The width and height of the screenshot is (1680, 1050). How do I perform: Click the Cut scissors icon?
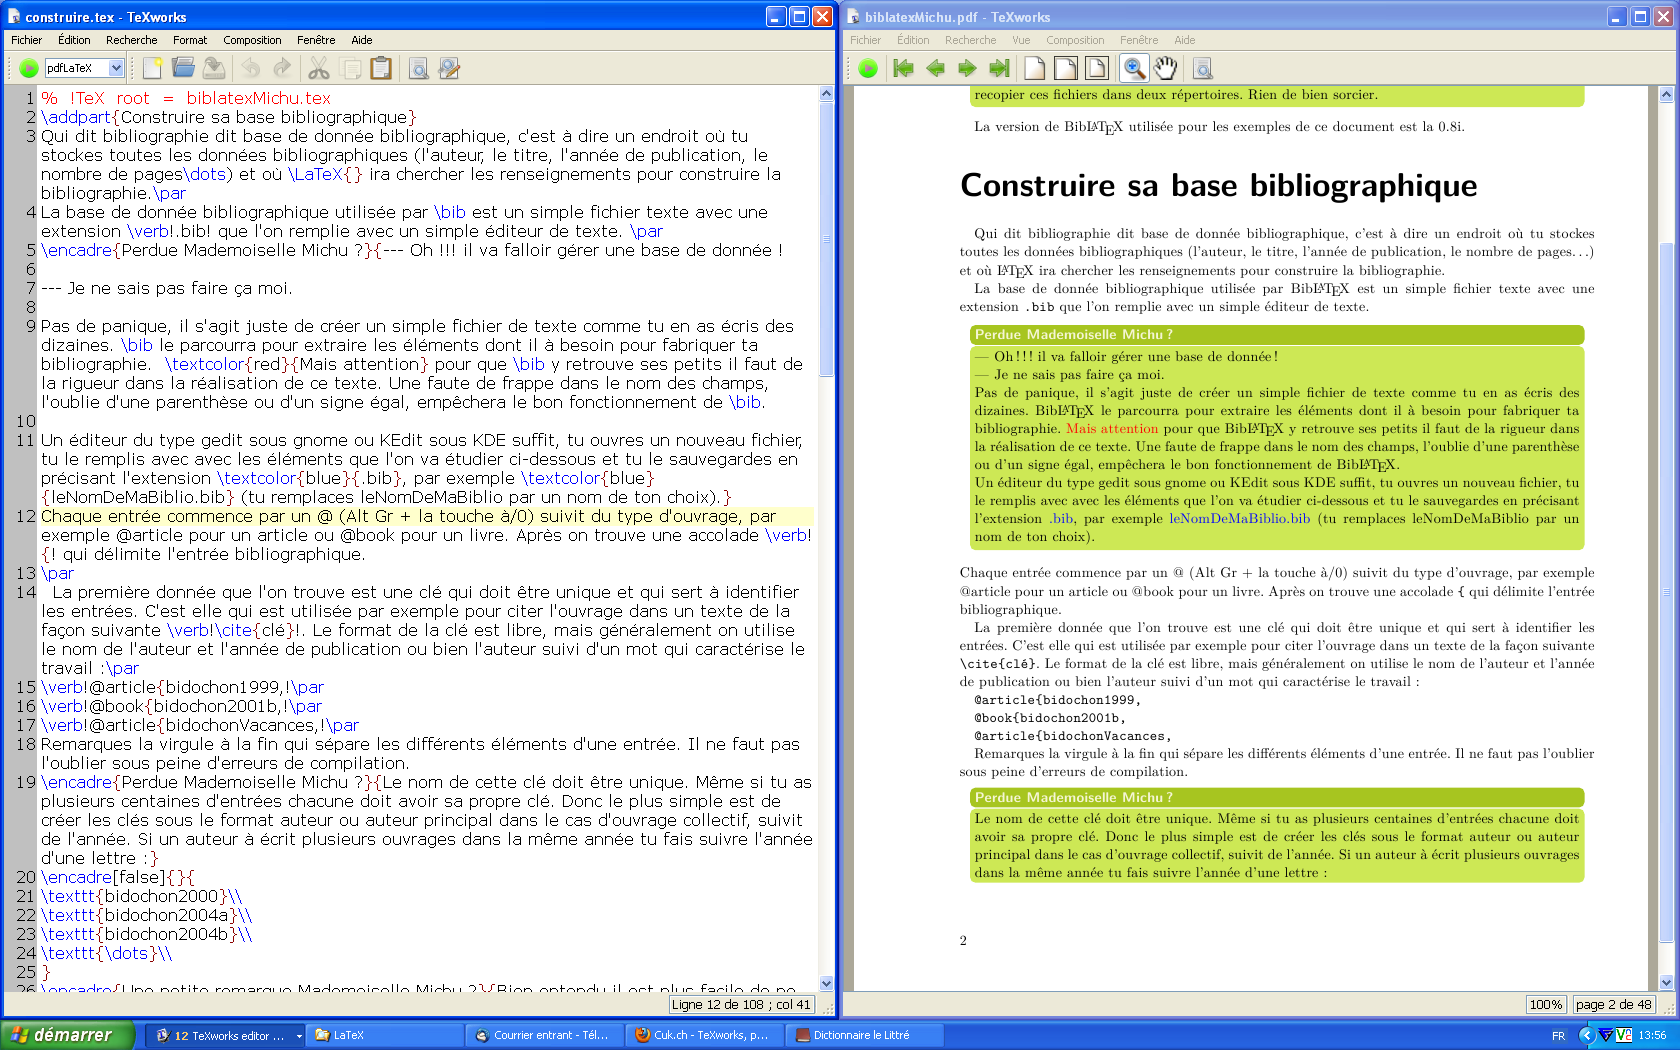pos(319,68)
